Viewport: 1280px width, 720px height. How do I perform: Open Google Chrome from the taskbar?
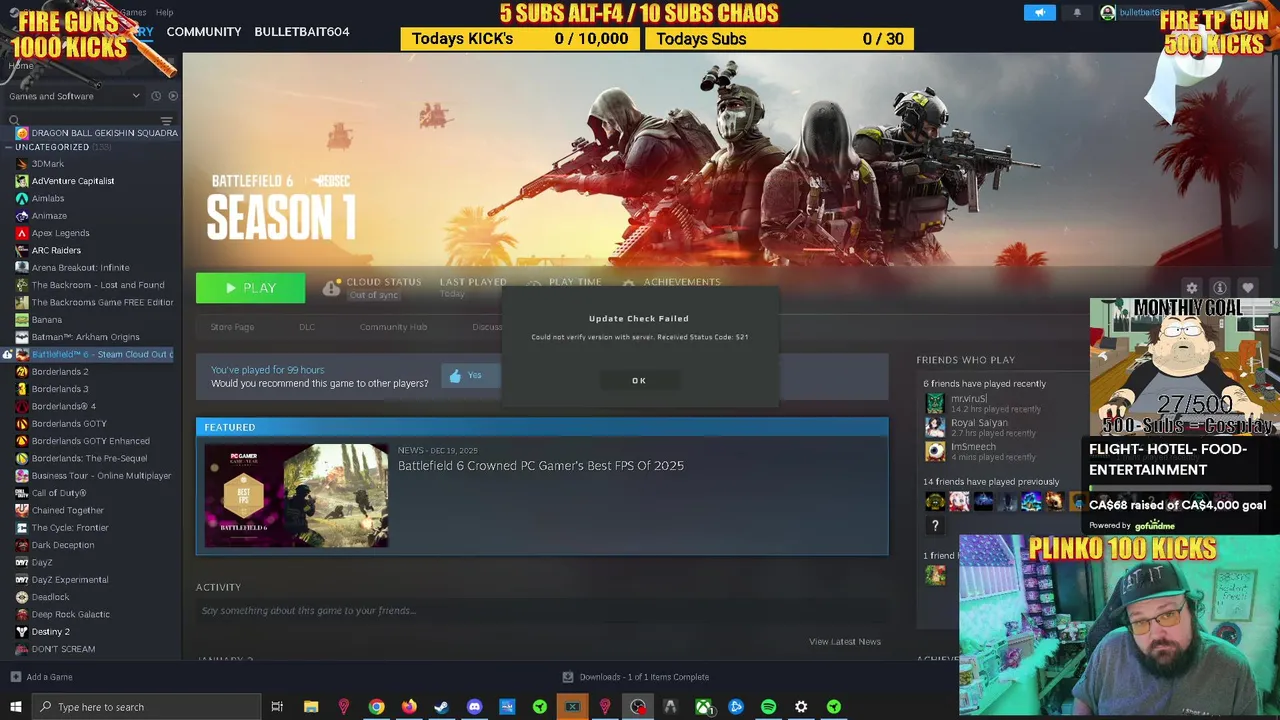click(x=376, y=707)
